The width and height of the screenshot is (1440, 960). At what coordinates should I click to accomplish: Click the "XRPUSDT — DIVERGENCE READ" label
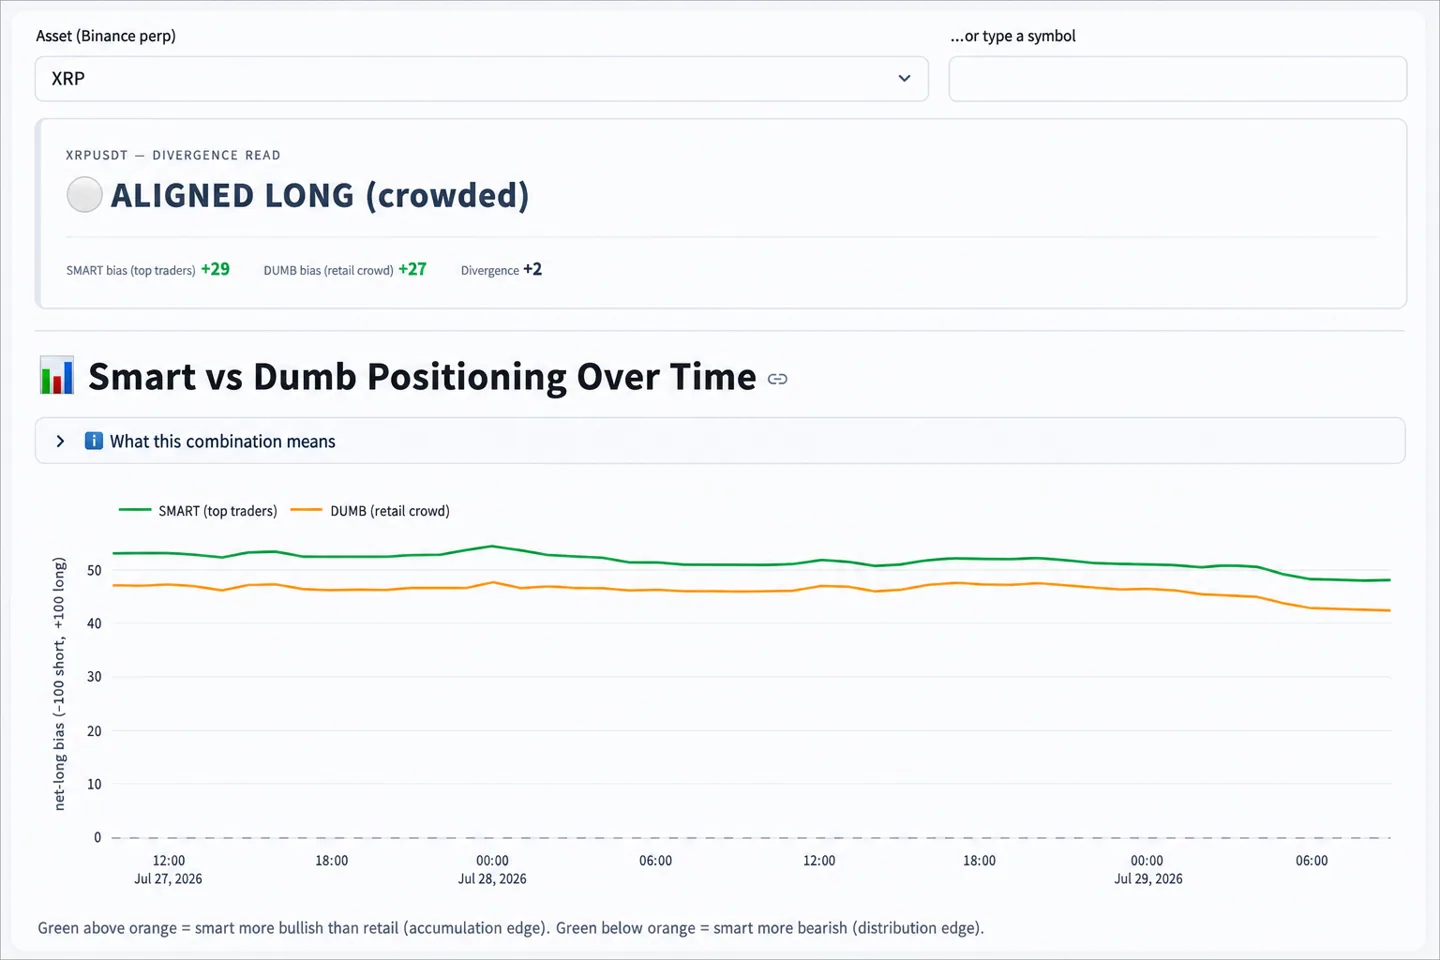(x=173, y=155)
